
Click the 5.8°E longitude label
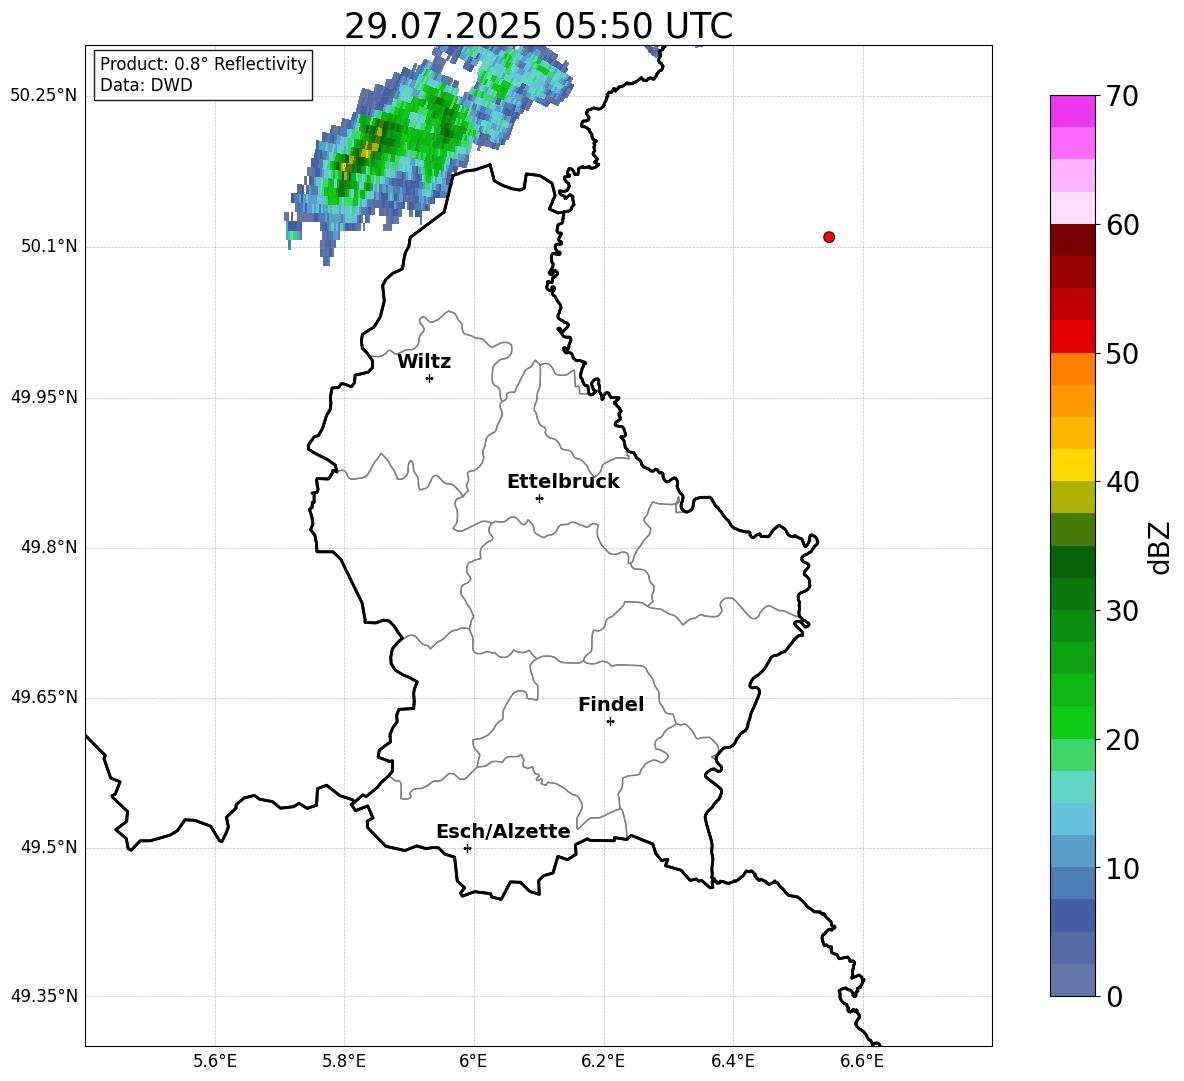[344, 1061]
